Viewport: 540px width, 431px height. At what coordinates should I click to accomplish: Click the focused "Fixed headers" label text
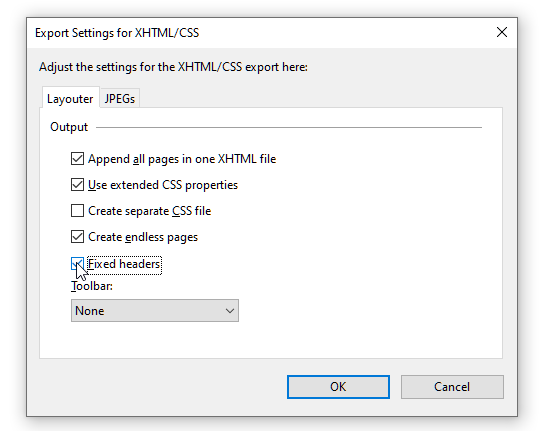click(x=124, y=264)
